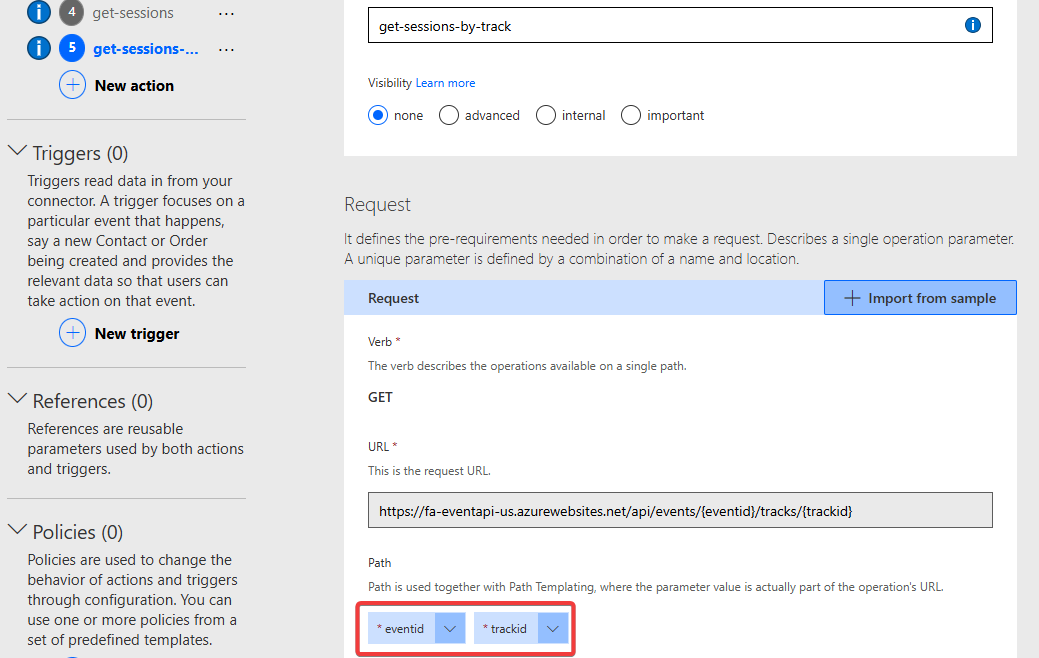Open eventid path parameter dropdown

click(451, 628)
